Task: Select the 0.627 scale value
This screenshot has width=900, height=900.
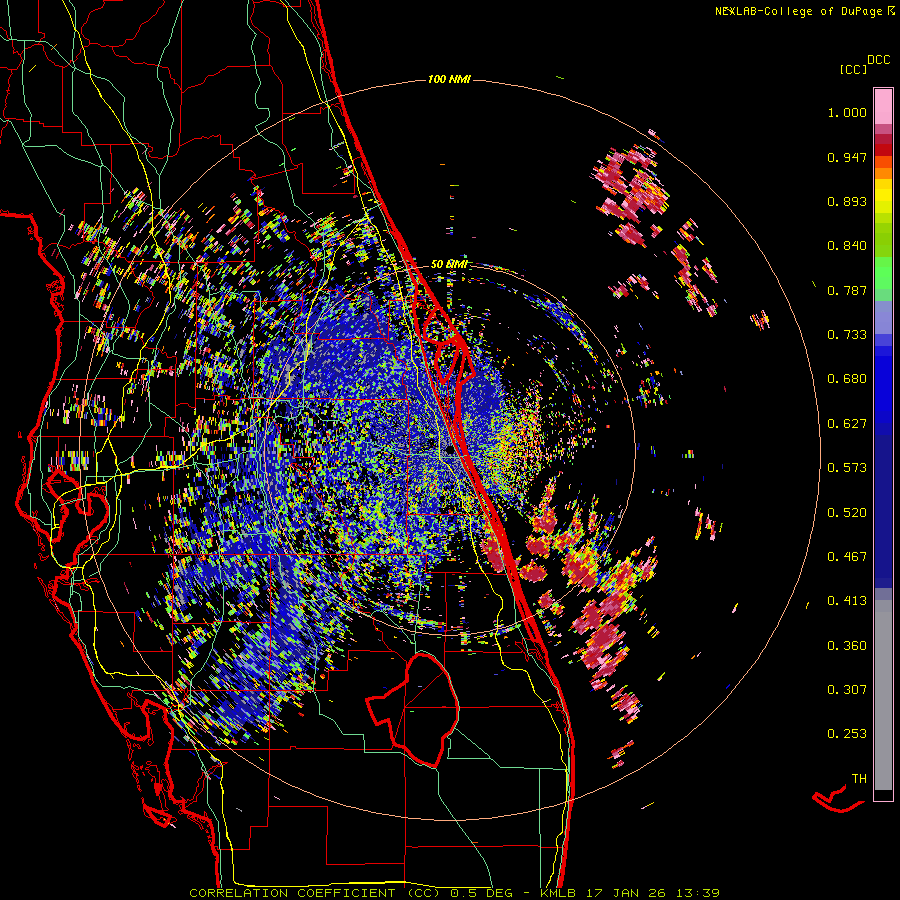Action: pyautogui.click(x=847, y=424)
